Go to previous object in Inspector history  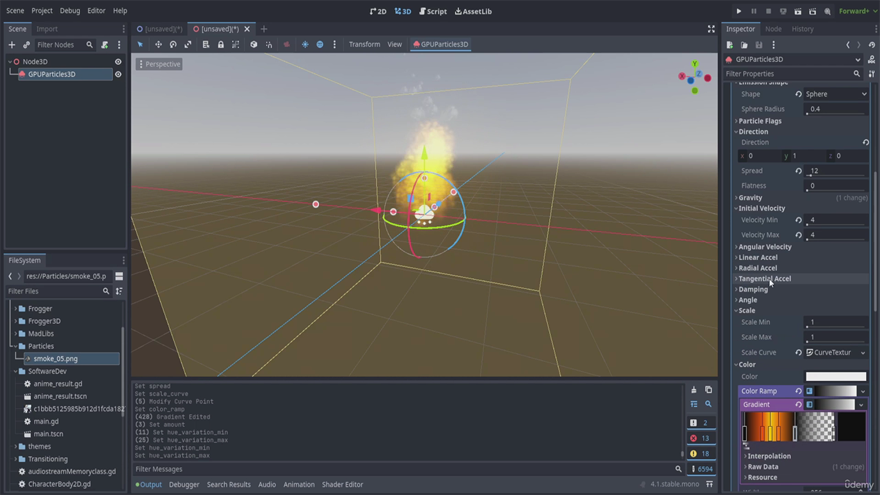point(848,45)
